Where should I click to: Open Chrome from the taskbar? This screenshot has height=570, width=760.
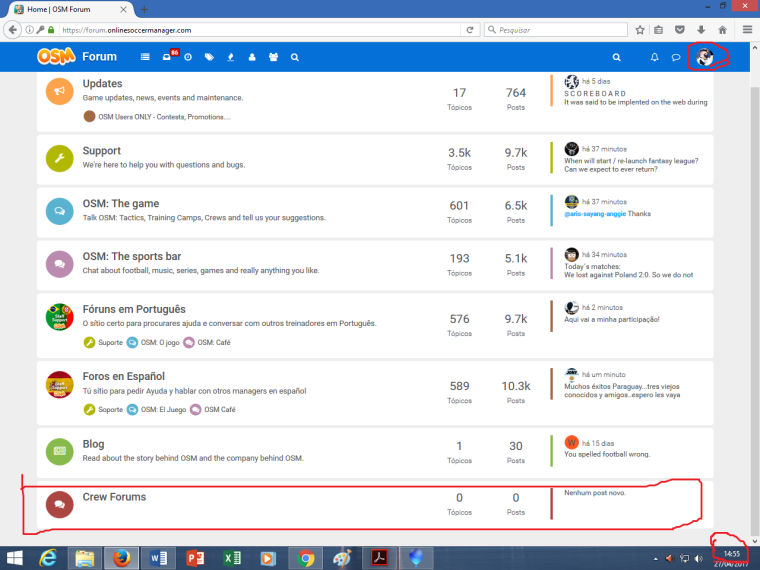point(306,558)
